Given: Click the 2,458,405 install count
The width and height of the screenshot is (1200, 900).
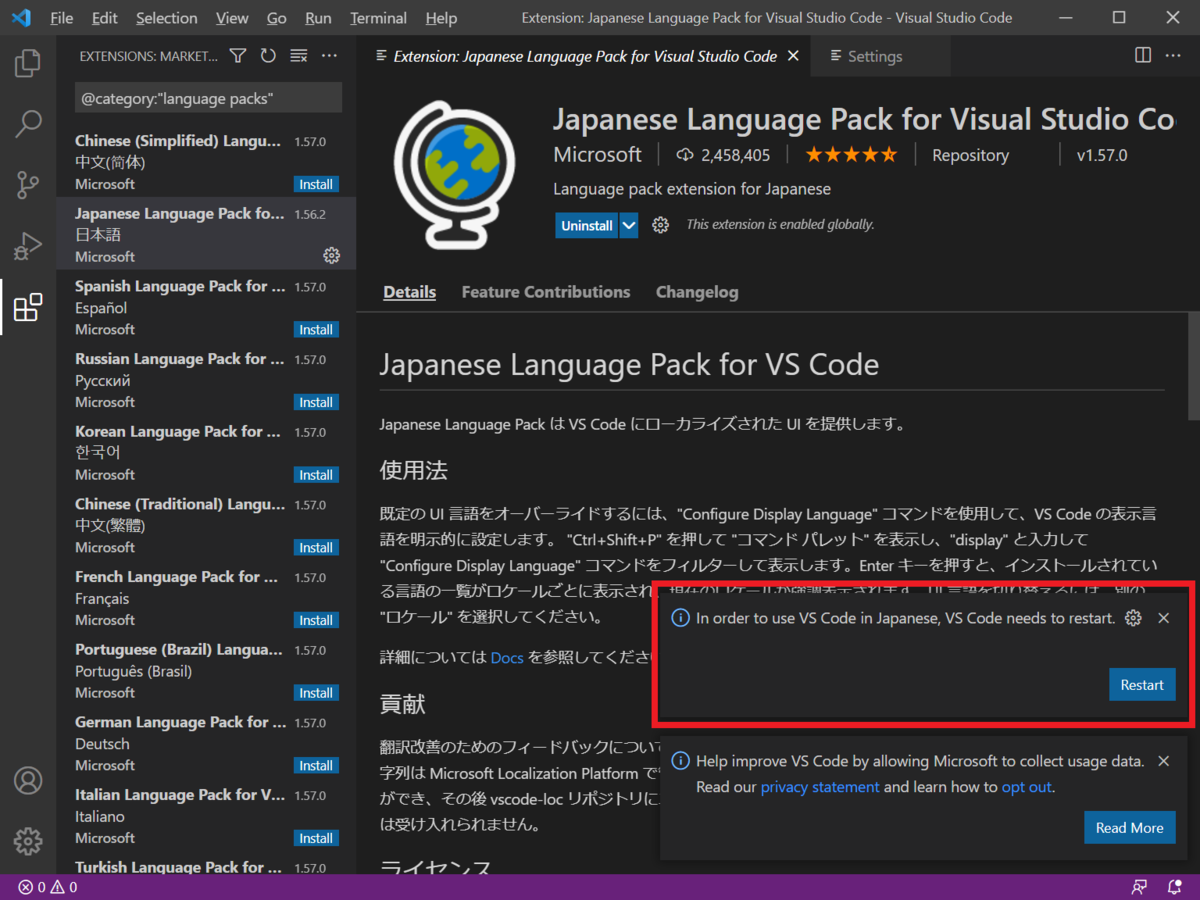Looking at the screenshot, I should click(x=724, y=155).
